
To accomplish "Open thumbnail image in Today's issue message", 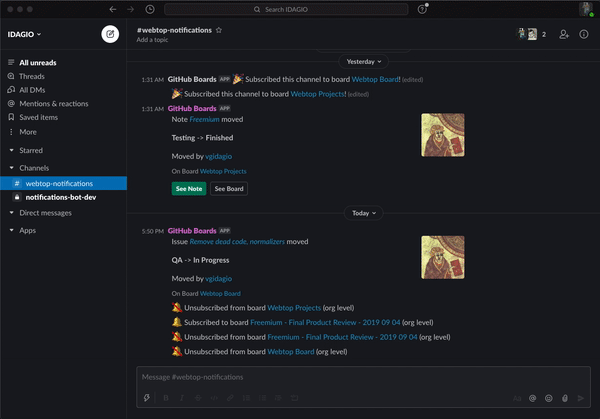I will [x=443, y=257].
